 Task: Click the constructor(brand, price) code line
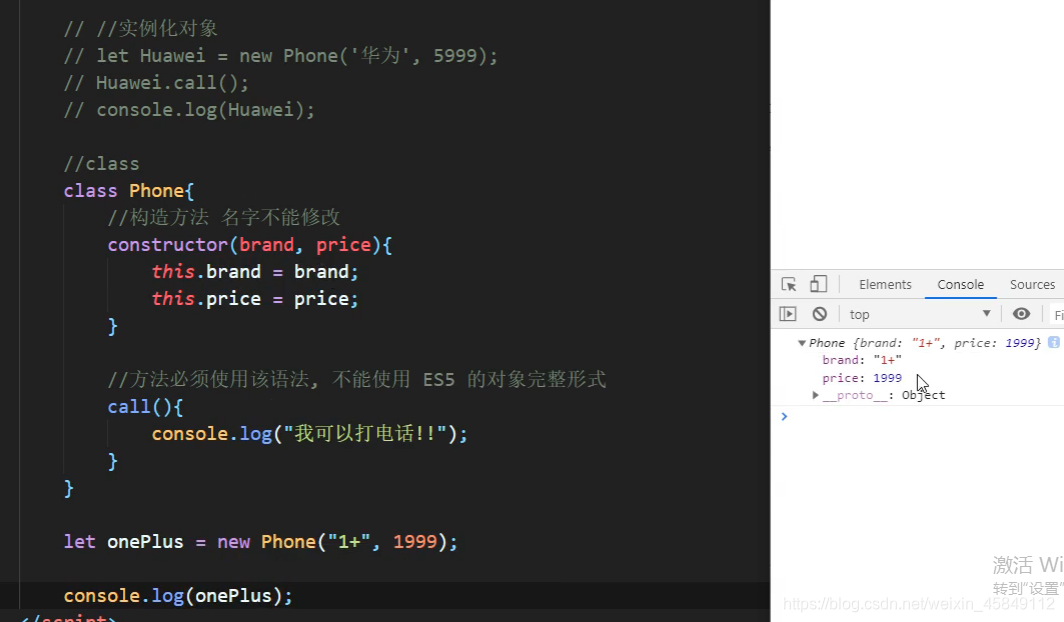[x=250, y=245]
